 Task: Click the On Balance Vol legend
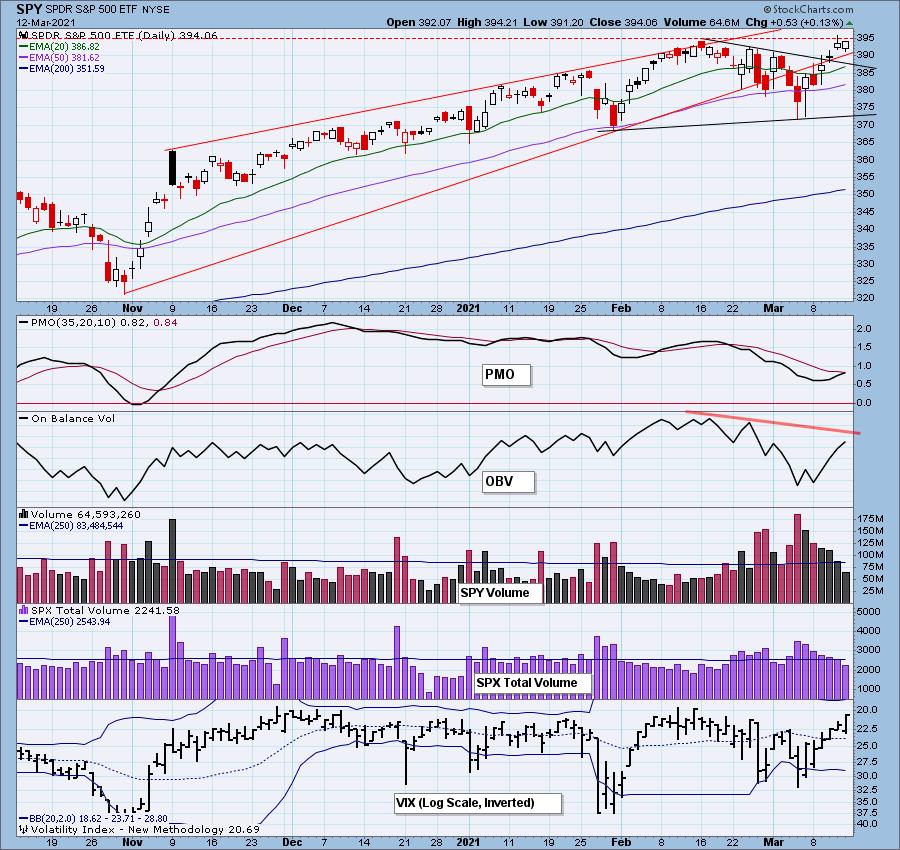point(67,418)
